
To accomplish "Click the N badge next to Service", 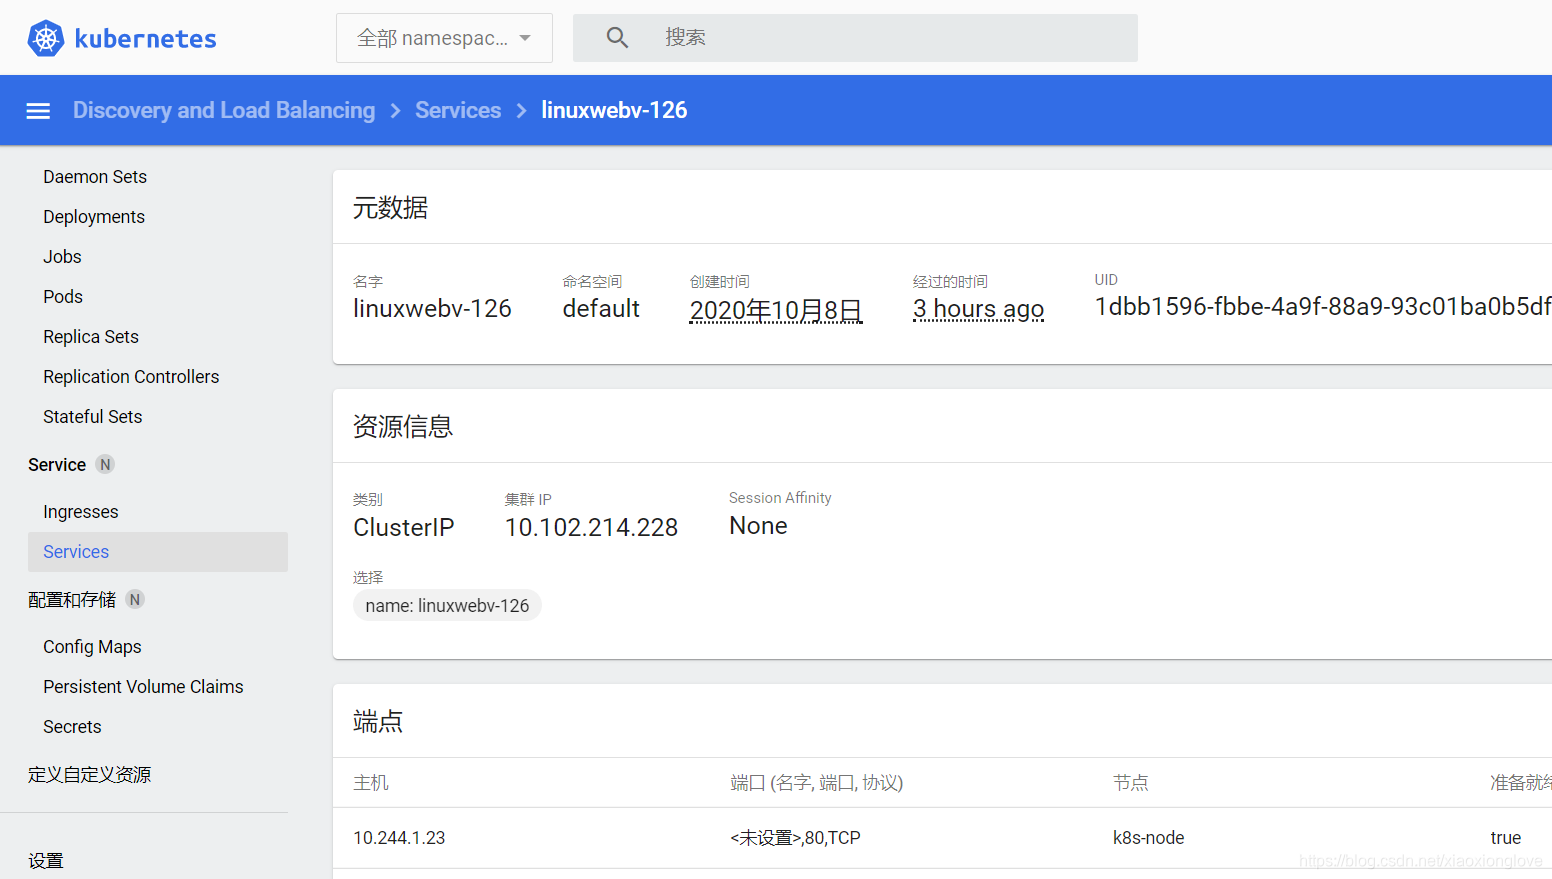I will (104, 464).
